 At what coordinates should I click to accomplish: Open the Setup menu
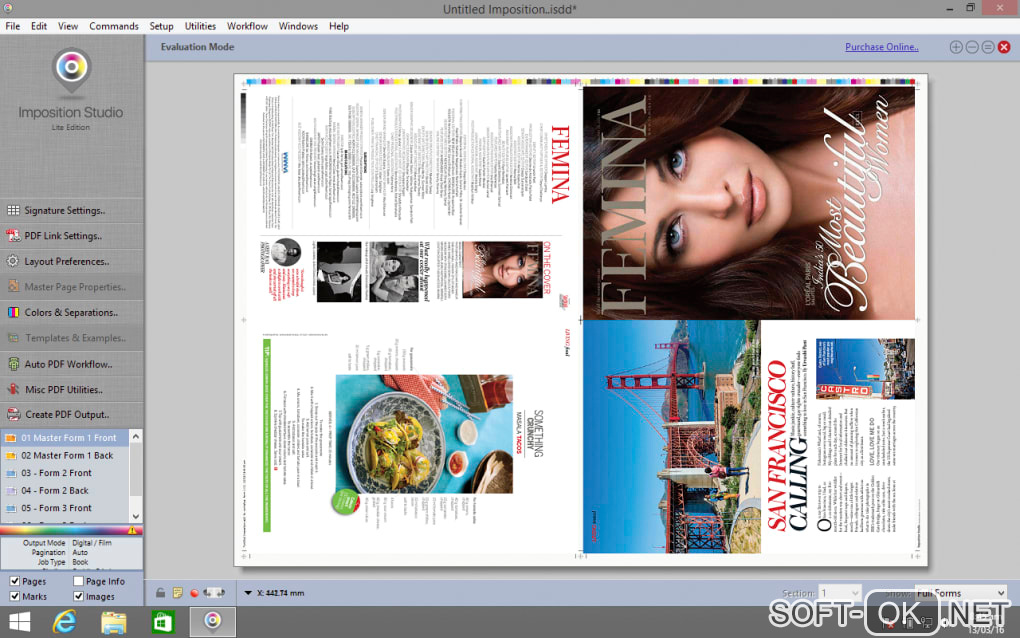pyautogui.click(x=161, y=26)
